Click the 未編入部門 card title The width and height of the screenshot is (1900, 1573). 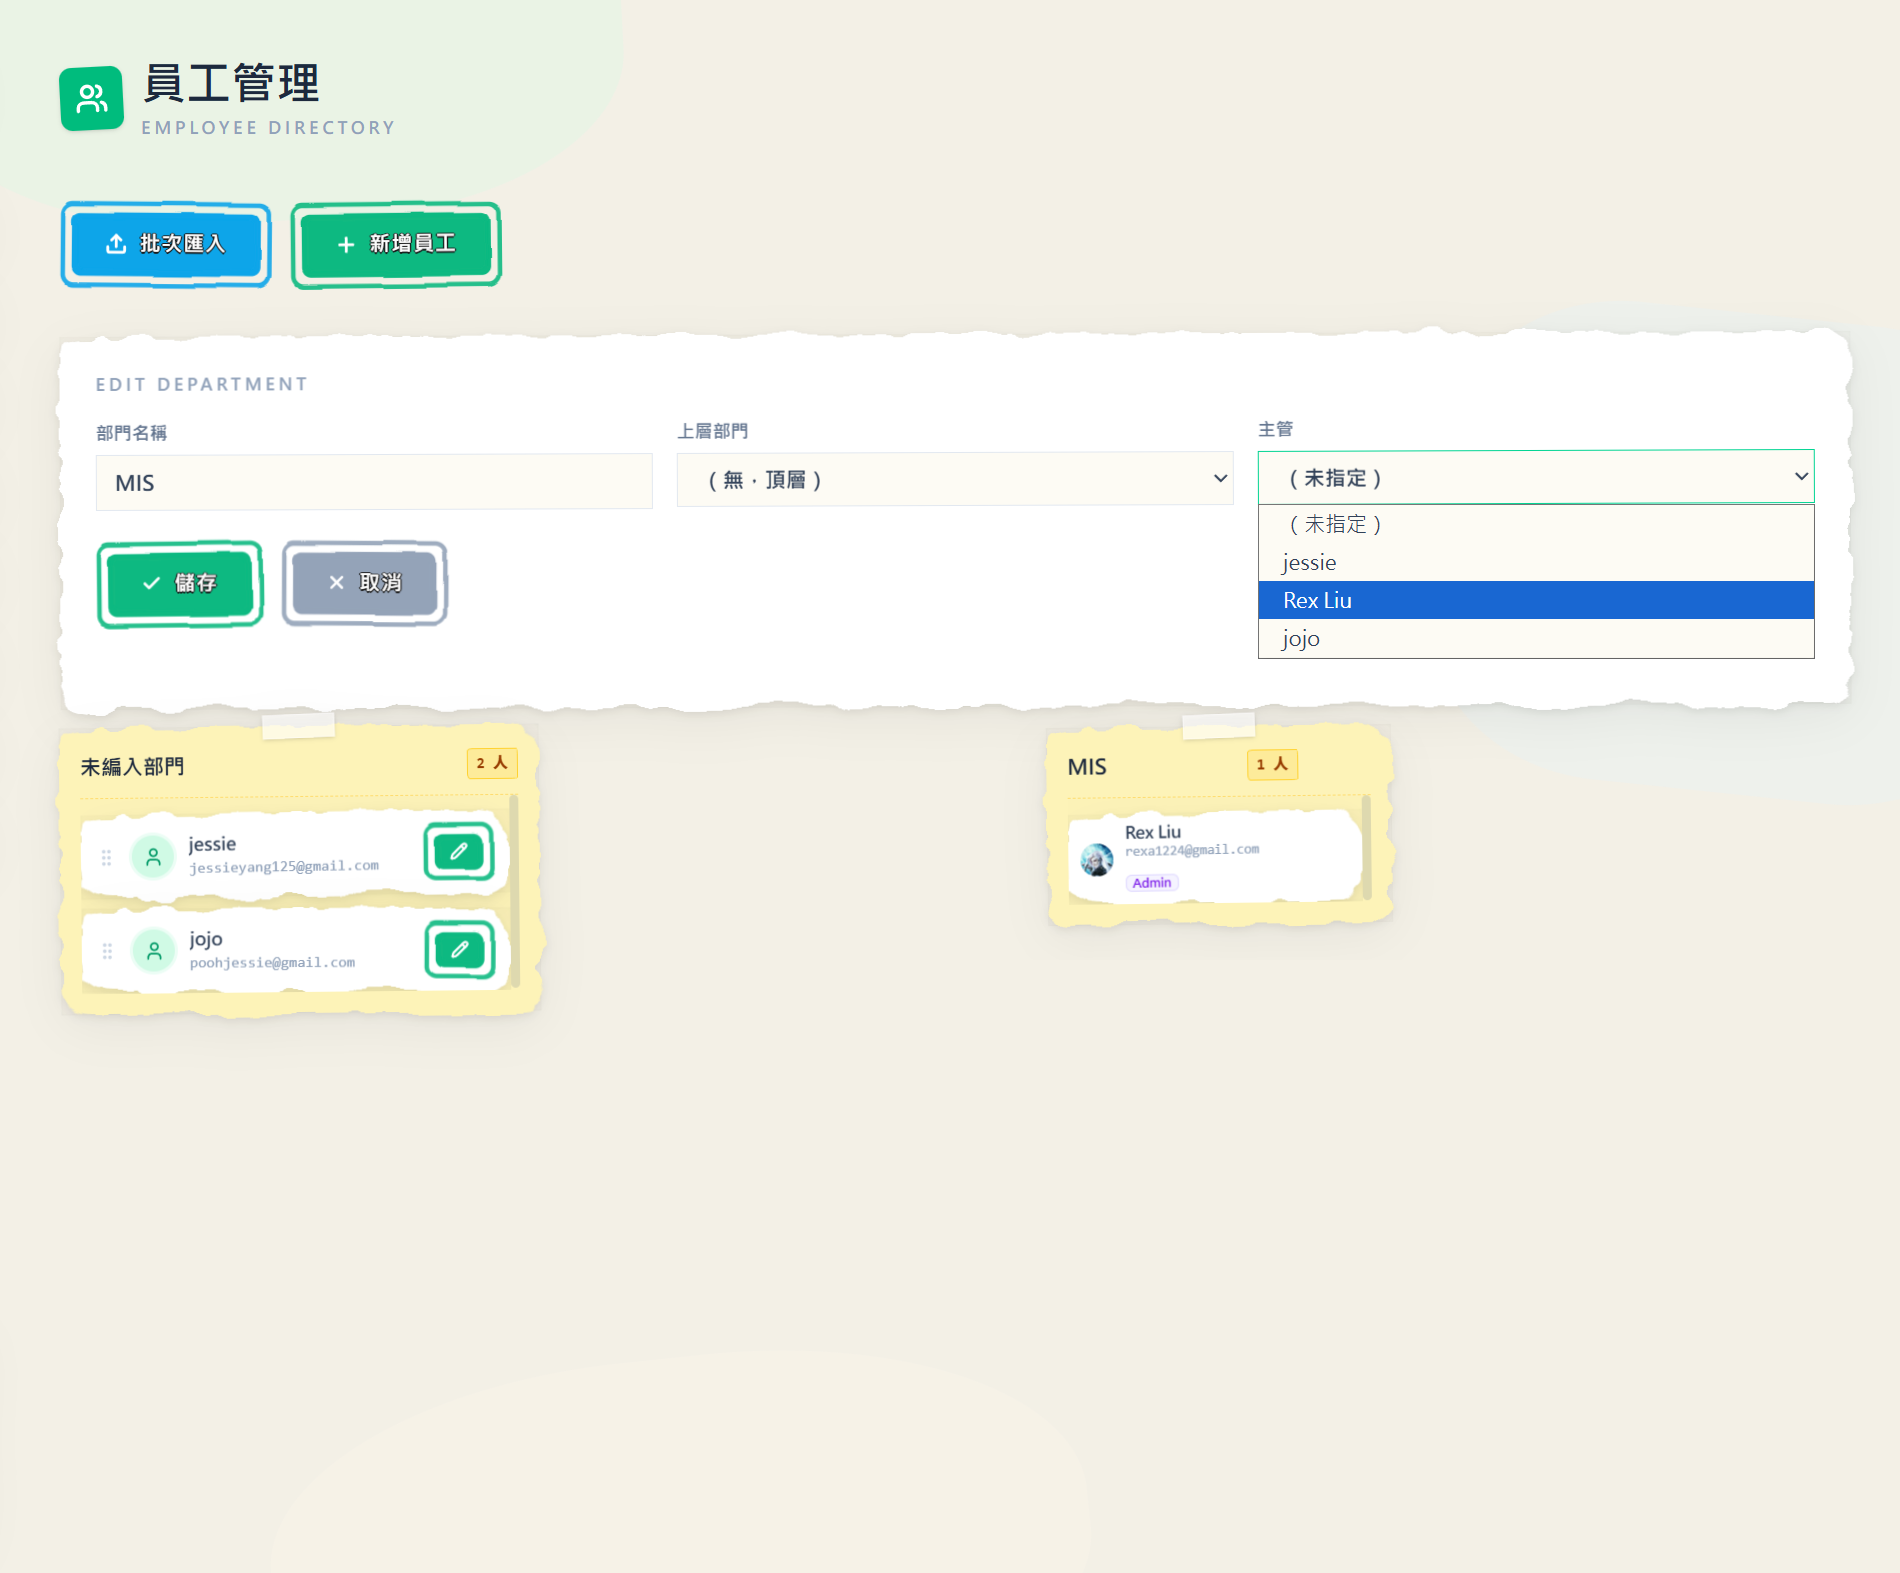pos(132,767)
